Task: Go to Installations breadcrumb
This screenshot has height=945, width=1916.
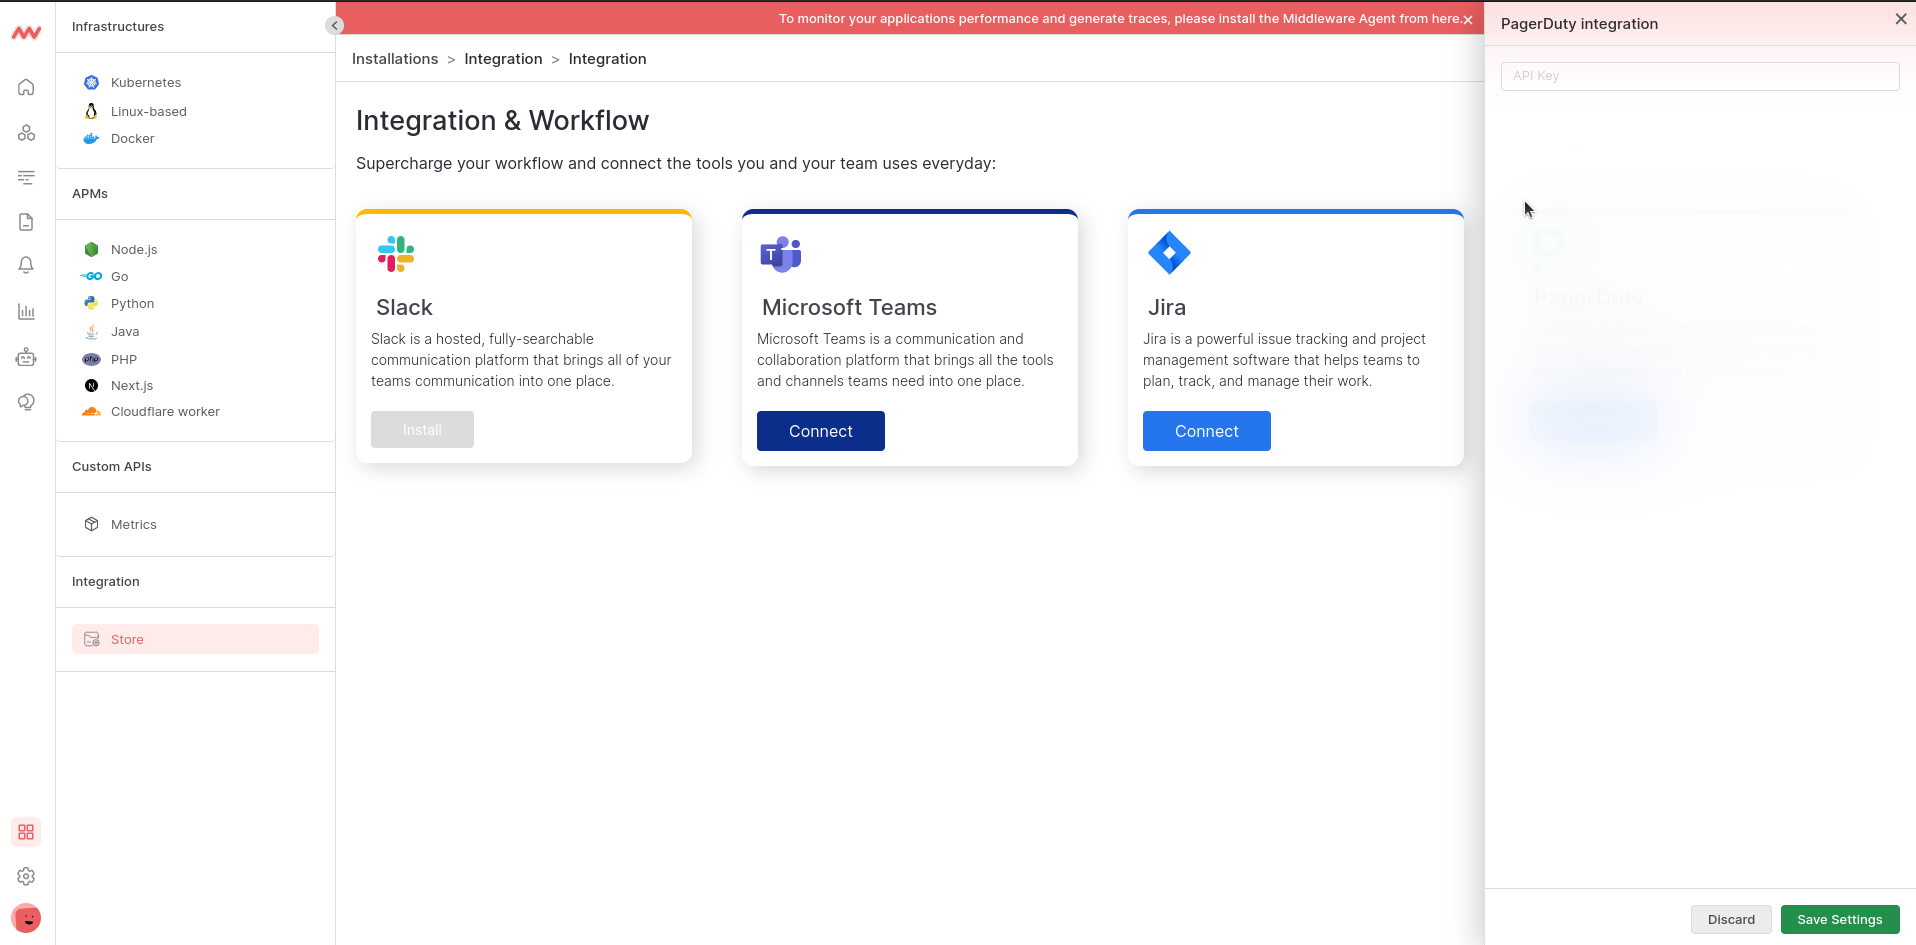Action: coord(395,59)
